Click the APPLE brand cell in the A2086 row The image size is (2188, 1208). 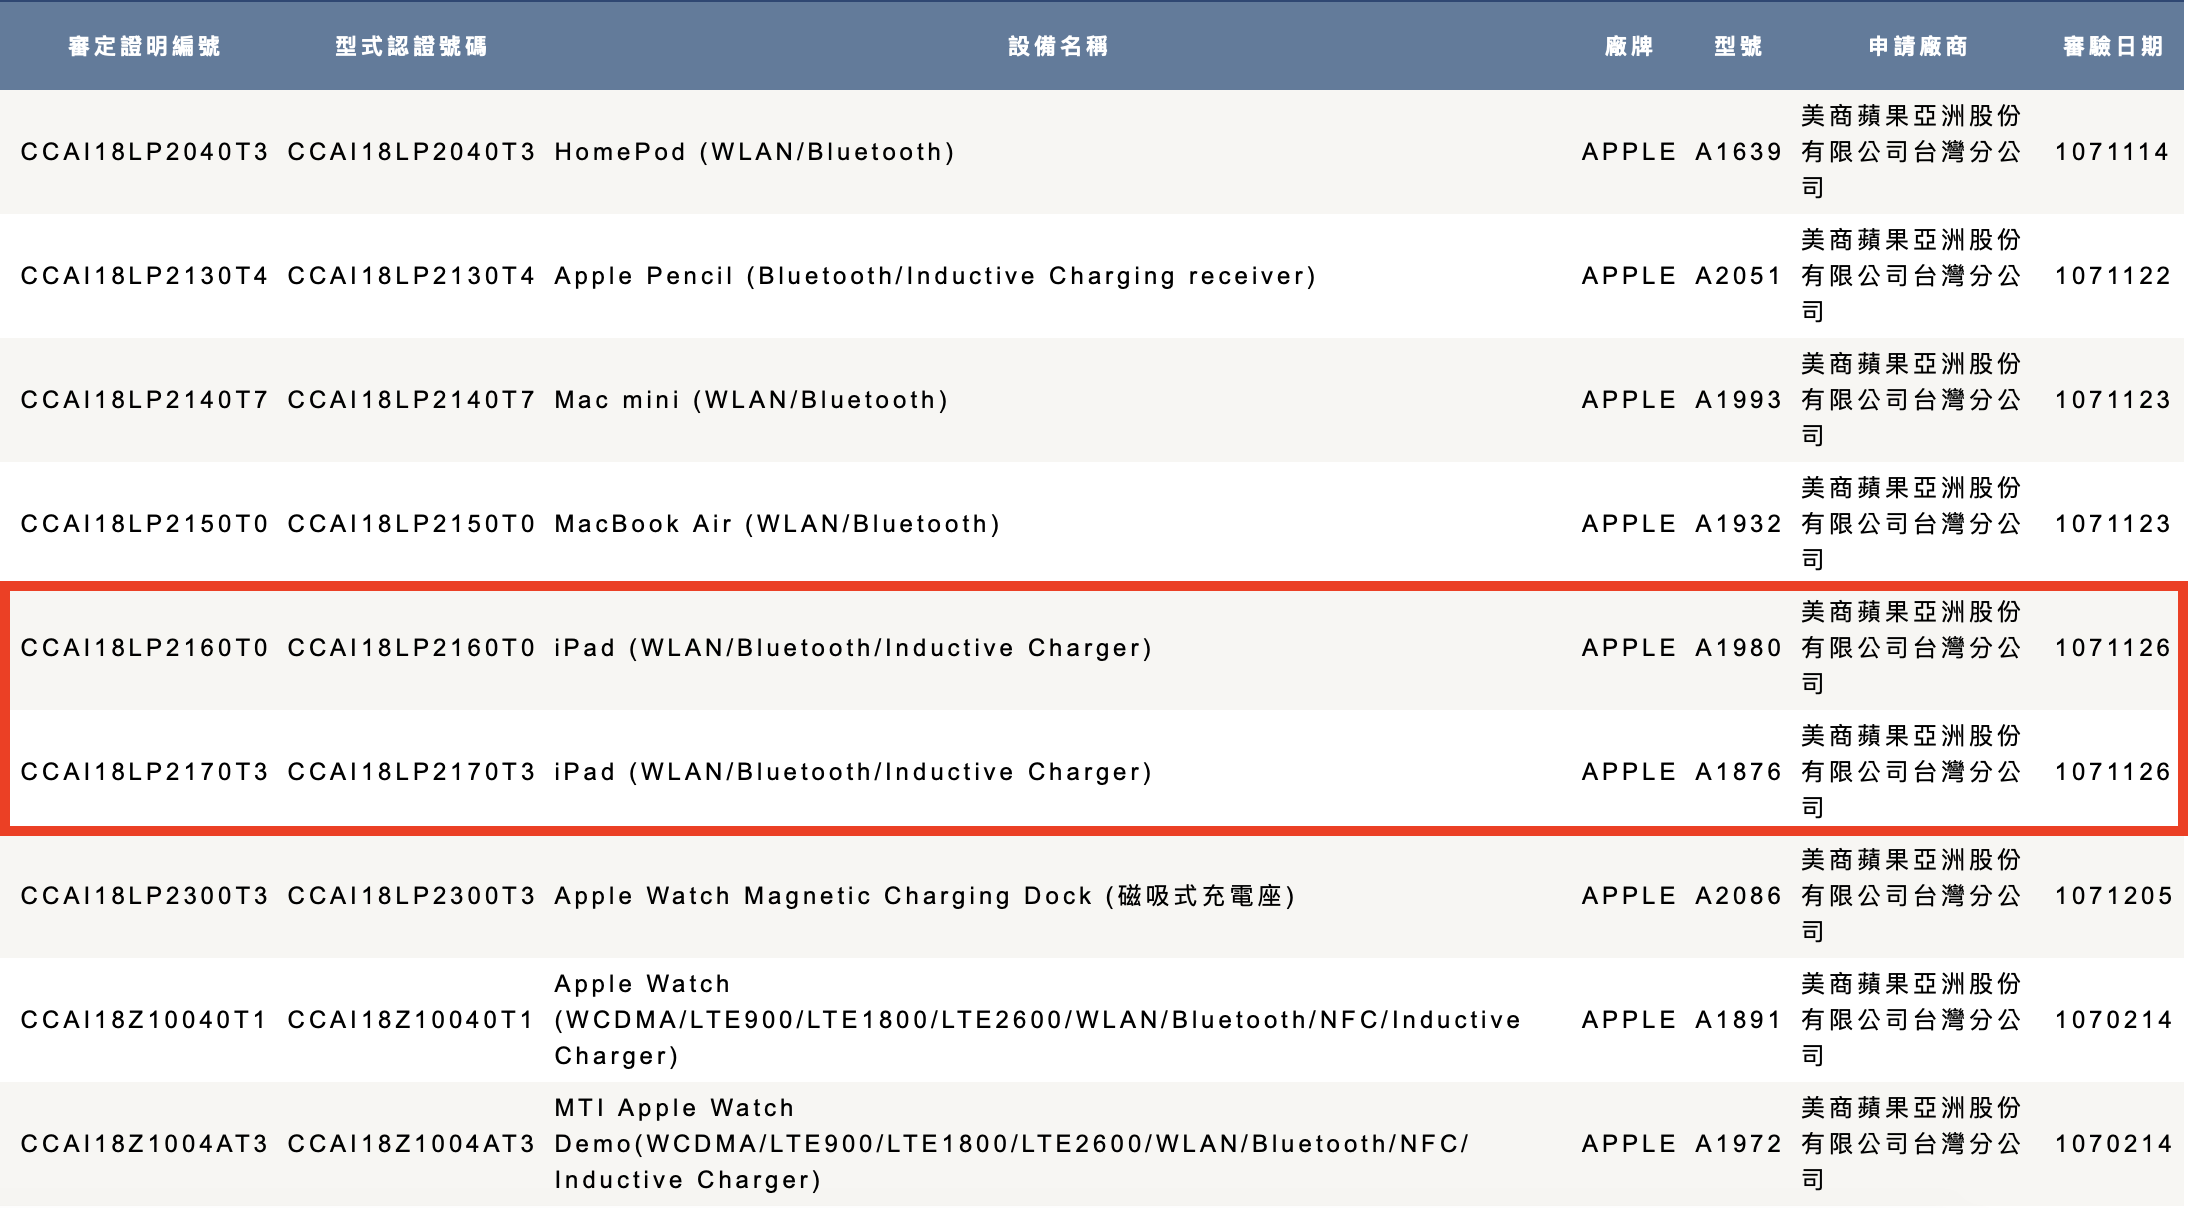click(x=1628, y=896)
